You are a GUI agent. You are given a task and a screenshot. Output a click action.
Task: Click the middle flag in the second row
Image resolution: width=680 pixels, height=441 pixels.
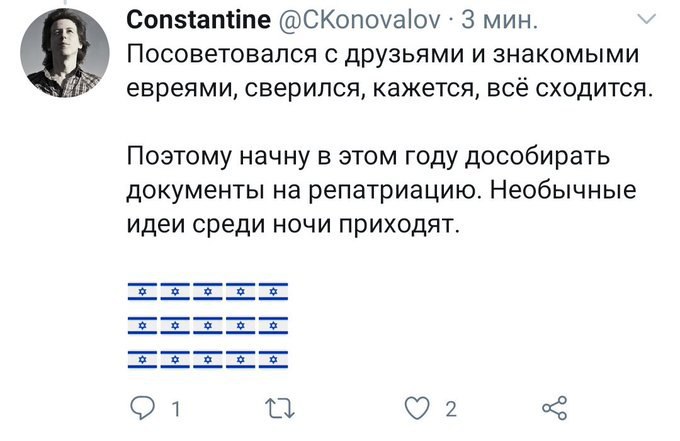[x=208, y=325]
